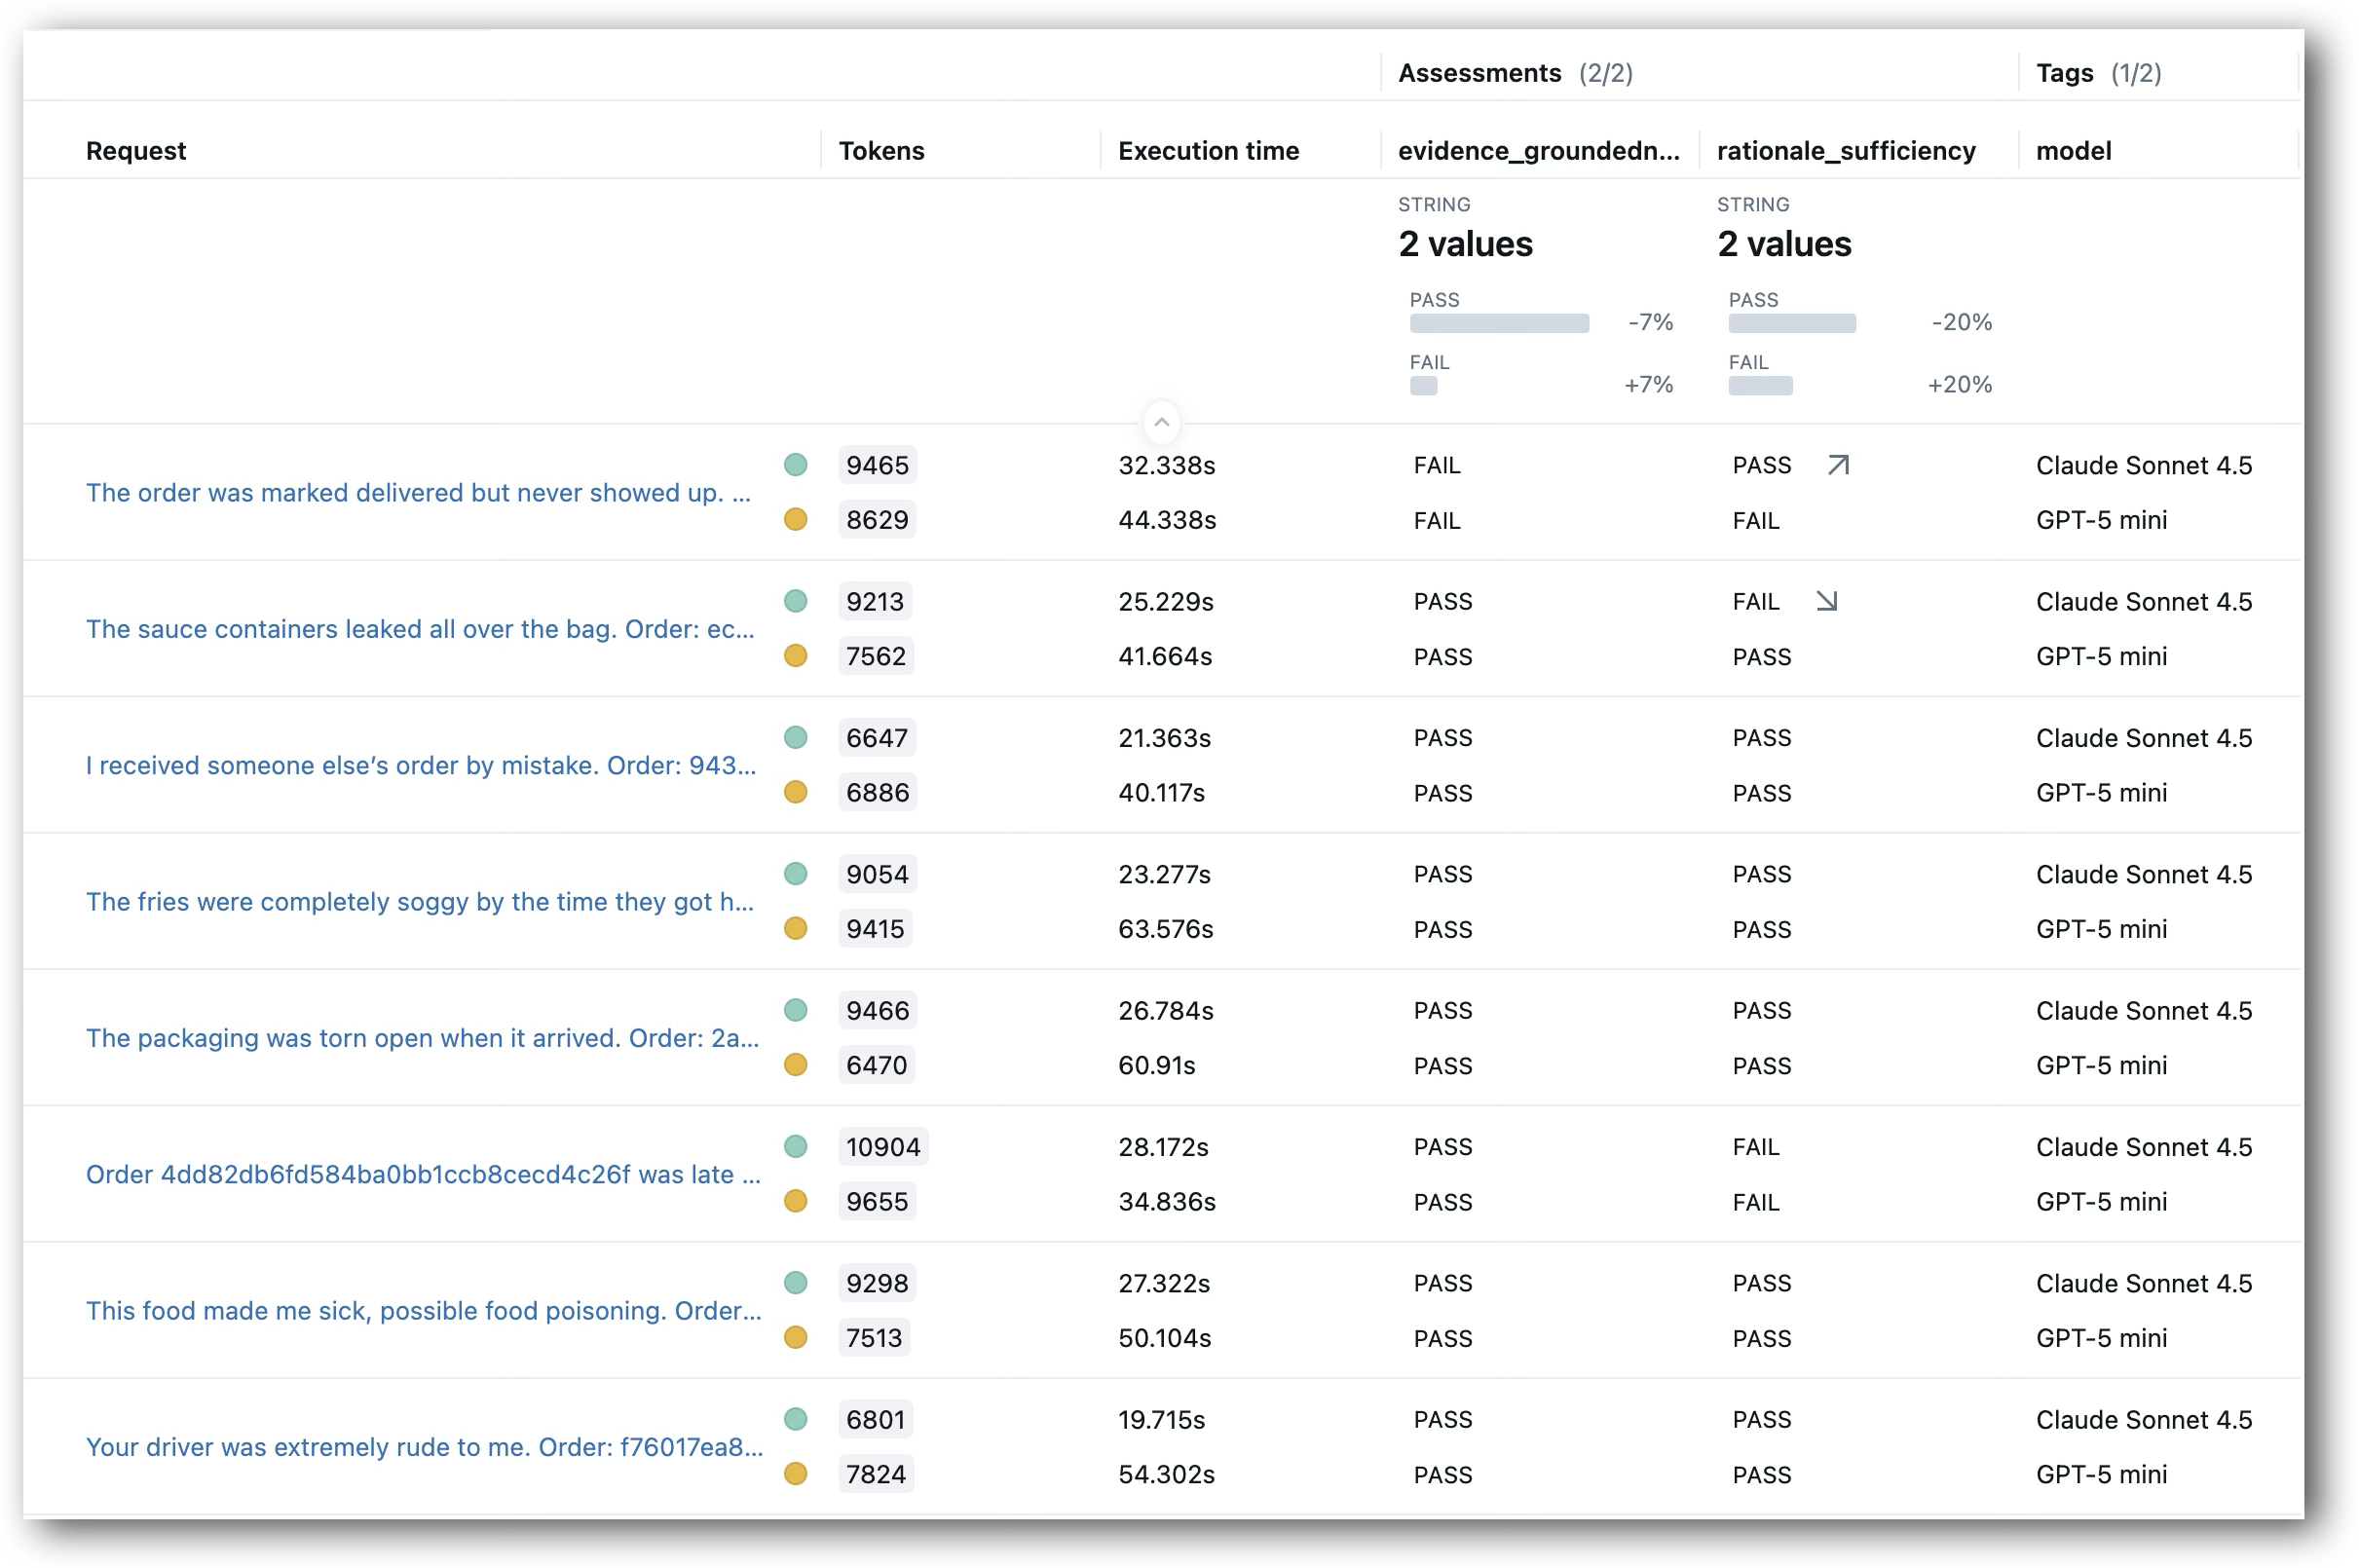Click the rationale_sufficiency PASS distribution bar
The height and width of the screenshot is (1568, 2359).
(1792, 323)
